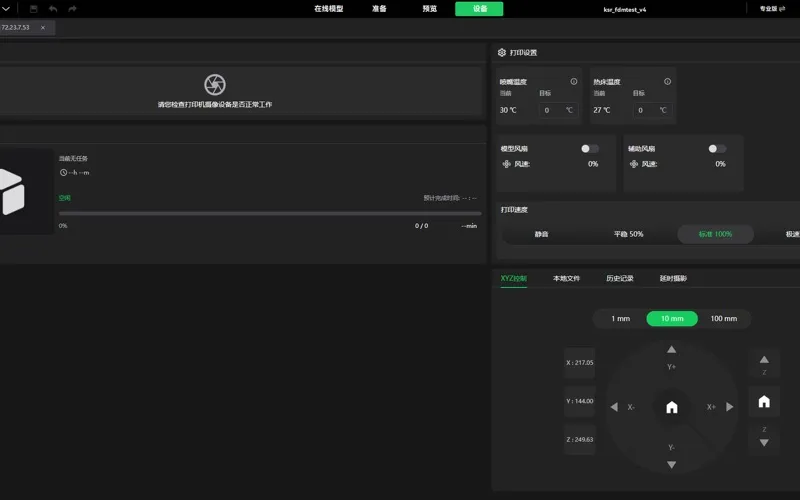Raise Z axis with the up arrow
Viewport: 800px width, 500px height.
[x=764, y=360]
